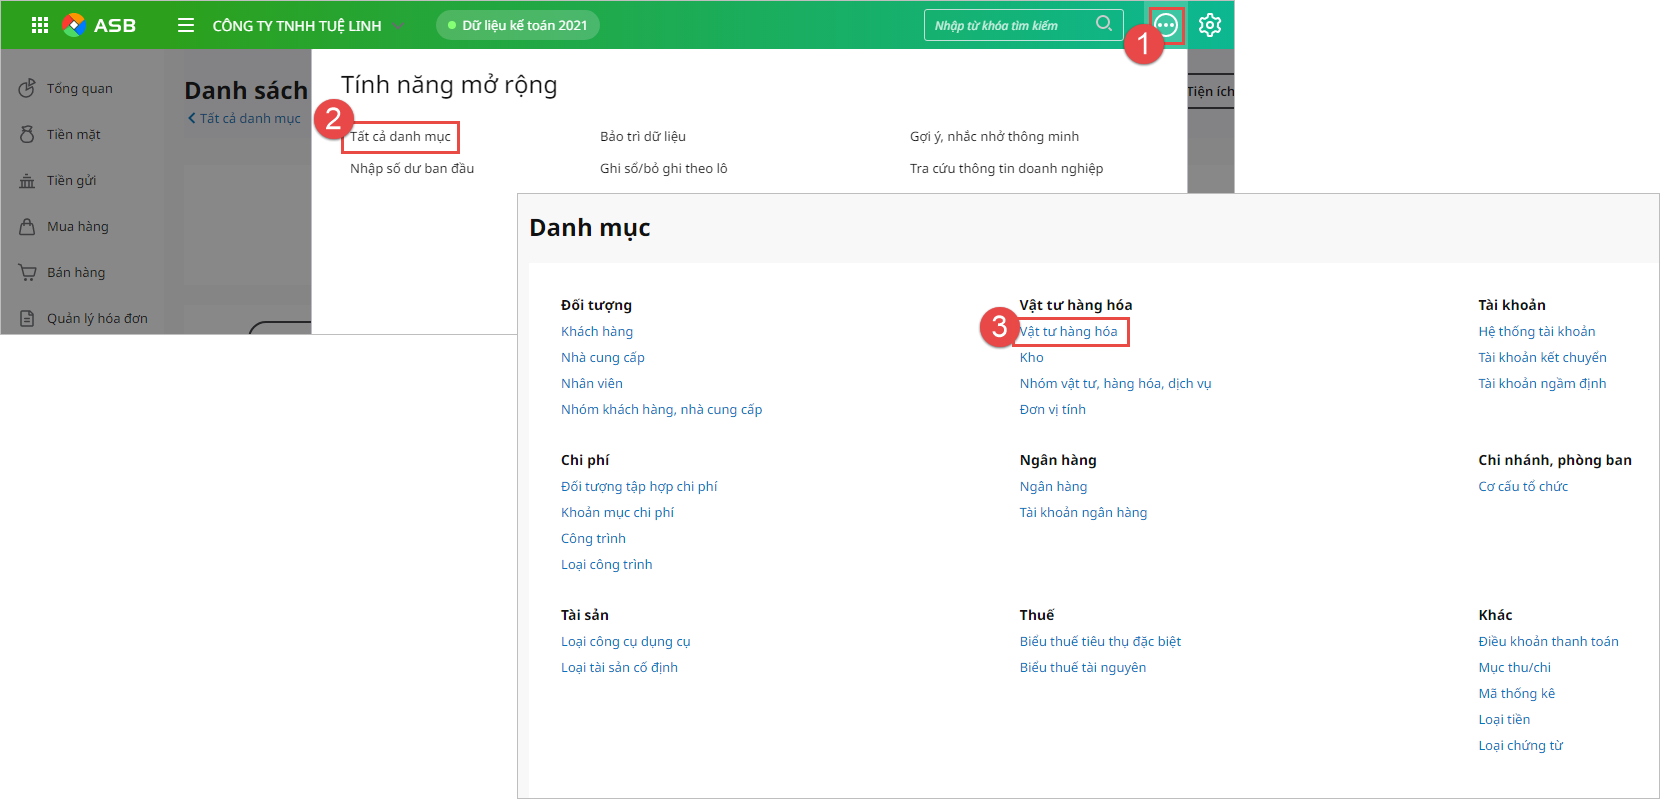1667x809 pixels.
Task: Toggle the hamburger sidebar menu
Action: coord(186,25)
